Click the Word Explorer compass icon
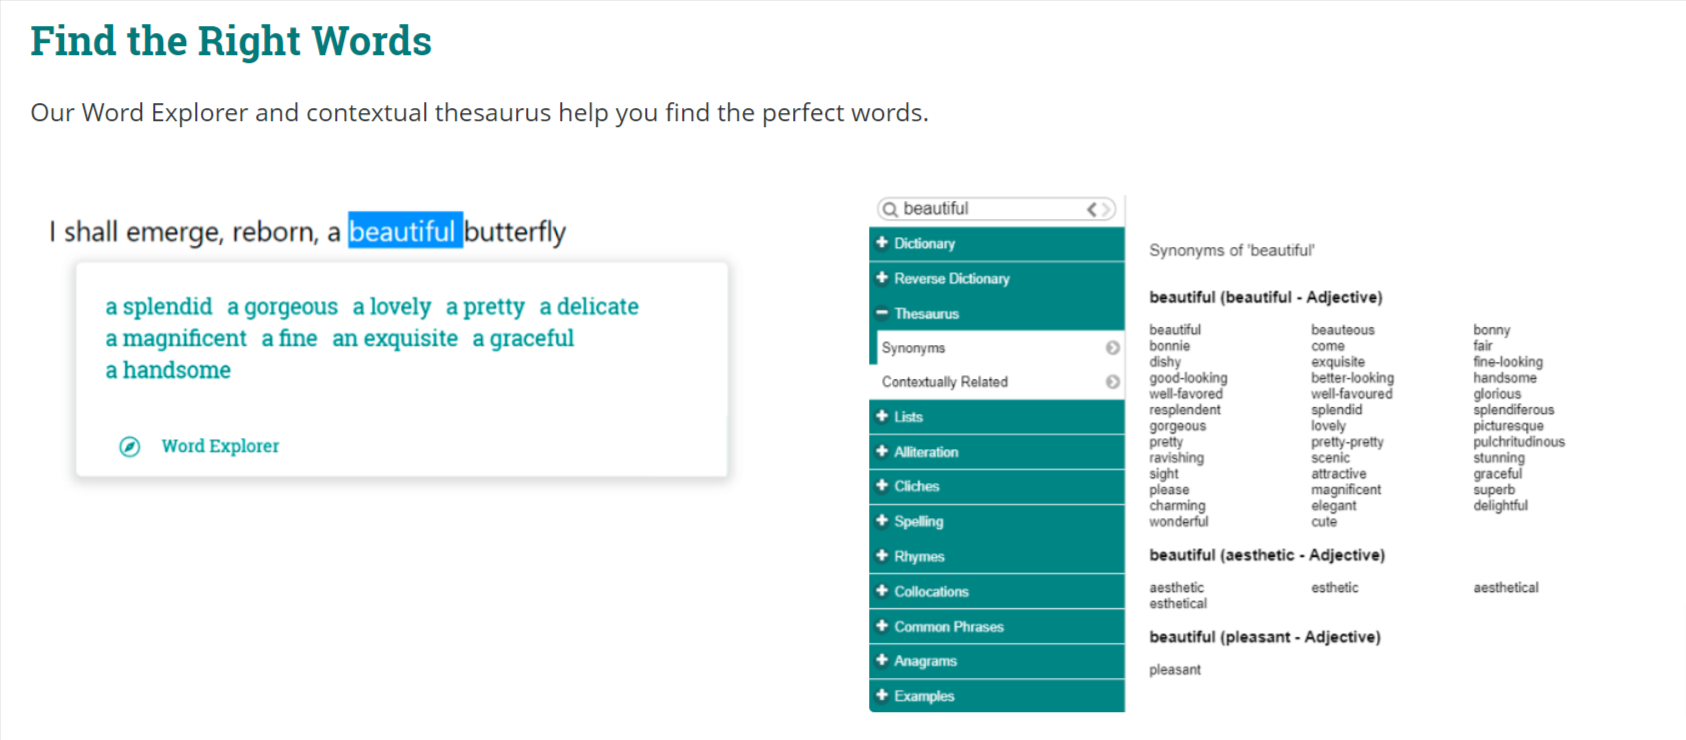This screenshot has height=740, width=1686. point(130,446)
